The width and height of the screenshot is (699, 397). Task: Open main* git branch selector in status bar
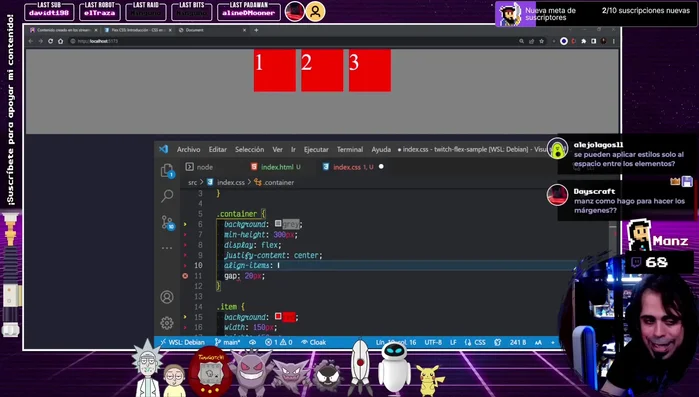[228, 342]
